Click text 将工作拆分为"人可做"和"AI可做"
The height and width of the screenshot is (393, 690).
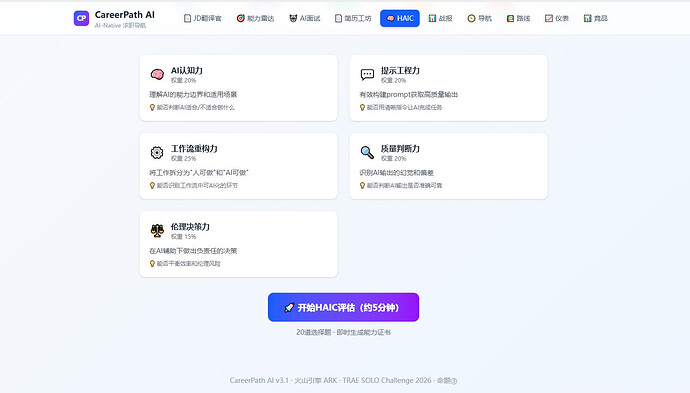pos(199,173)
